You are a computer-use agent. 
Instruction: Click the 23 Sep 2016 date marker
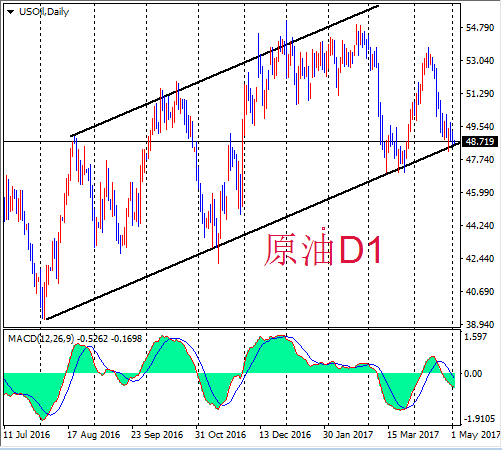pyautogui.click(x=157, y=435)
